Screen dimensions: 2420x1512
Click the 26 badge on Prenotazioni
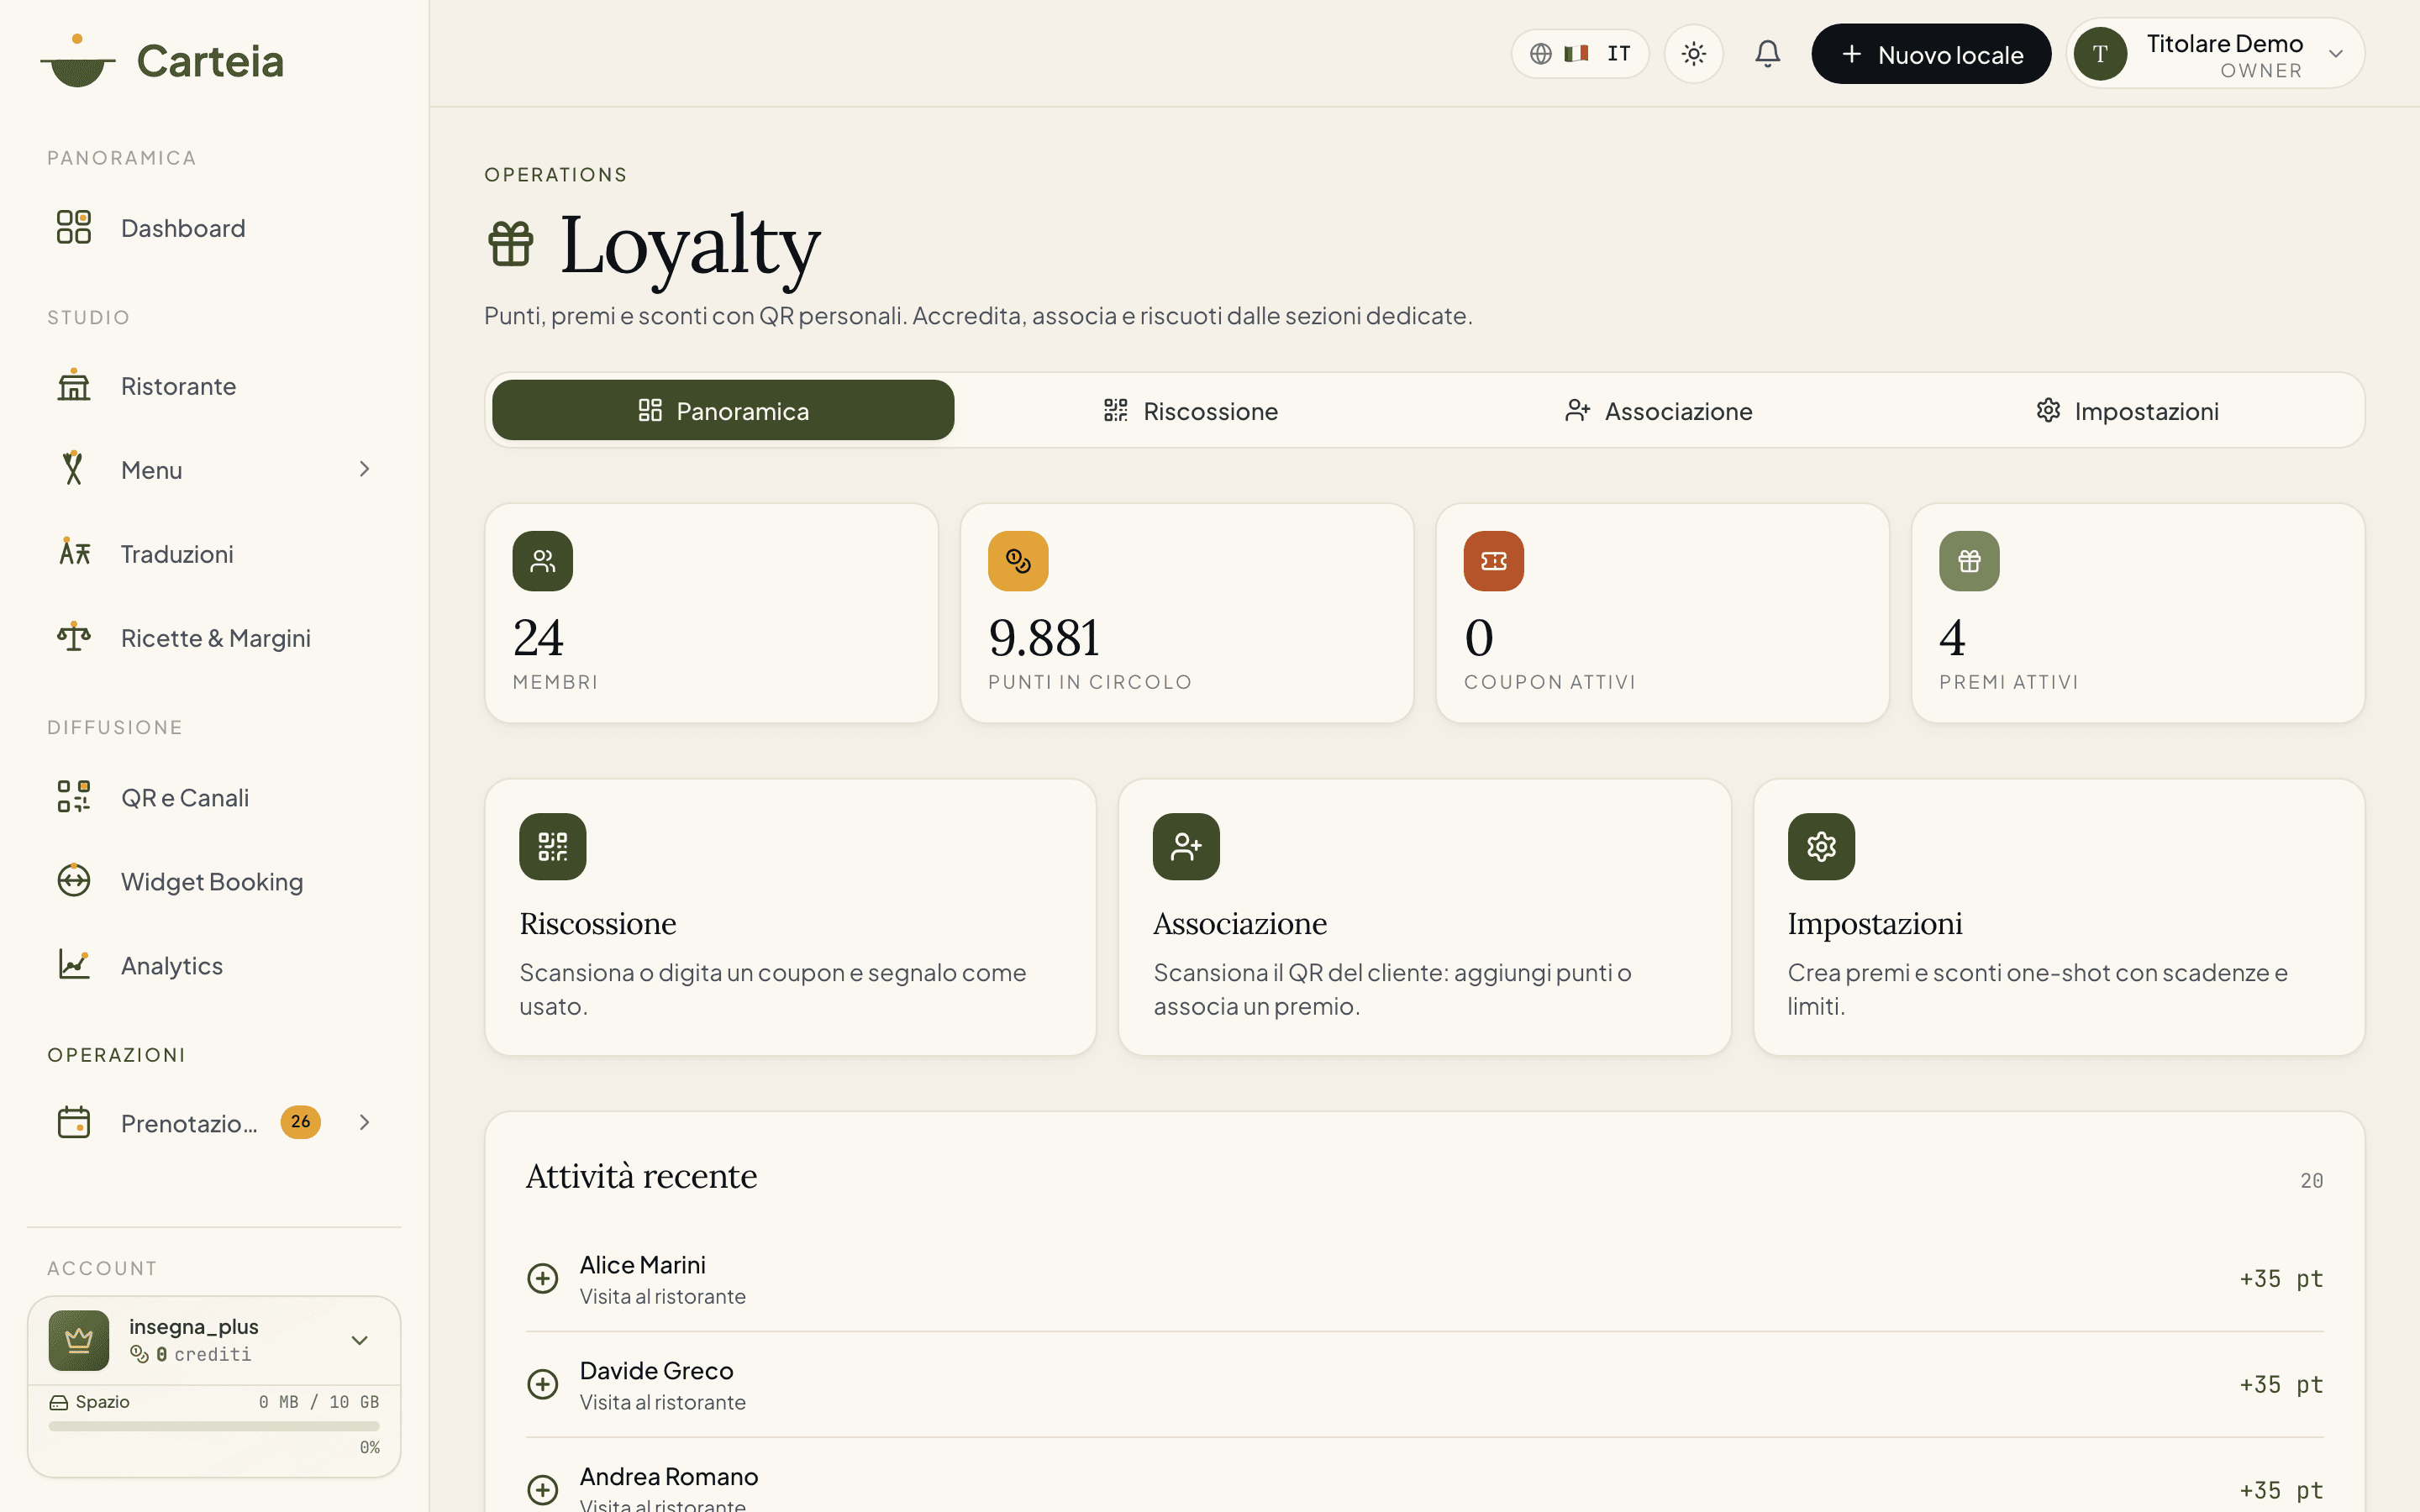(x=300, y=1122)
